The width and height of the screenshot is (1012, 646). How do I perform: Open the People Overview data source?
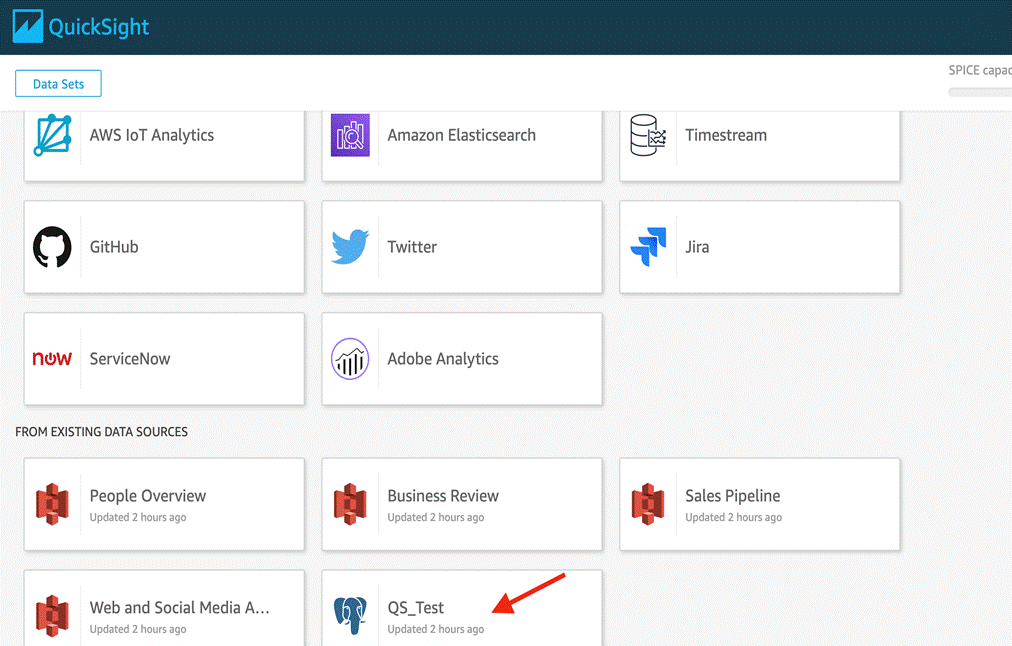coord(164,505)
